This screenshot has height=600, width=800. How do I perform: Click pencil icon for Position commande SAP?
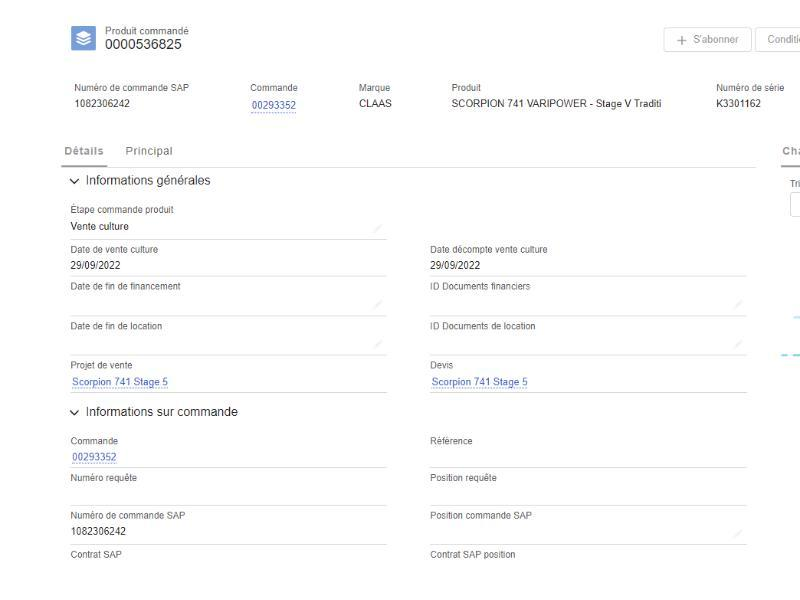738,533
